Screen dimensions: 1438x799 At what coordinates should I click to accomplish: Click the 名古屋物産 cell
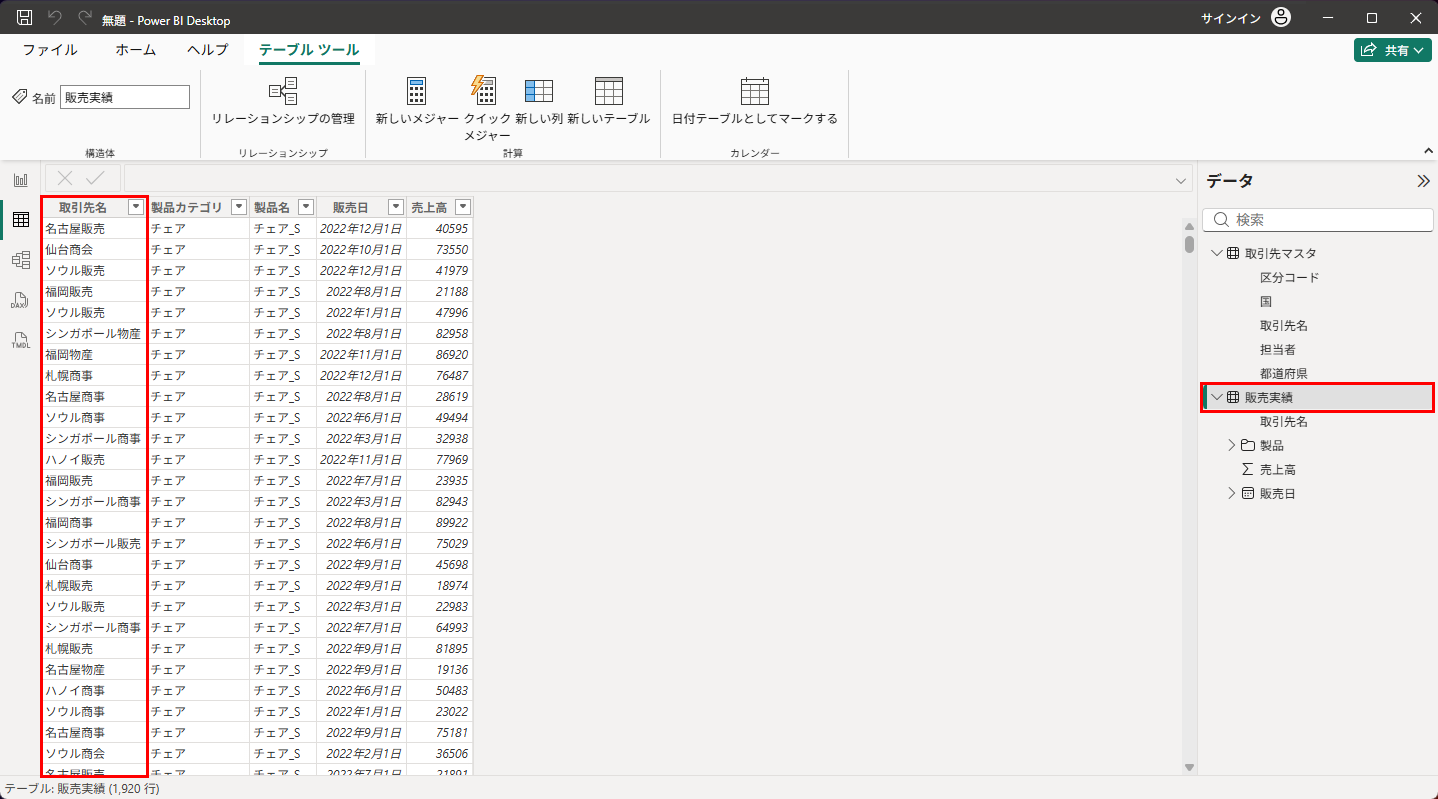click(94, 670)
